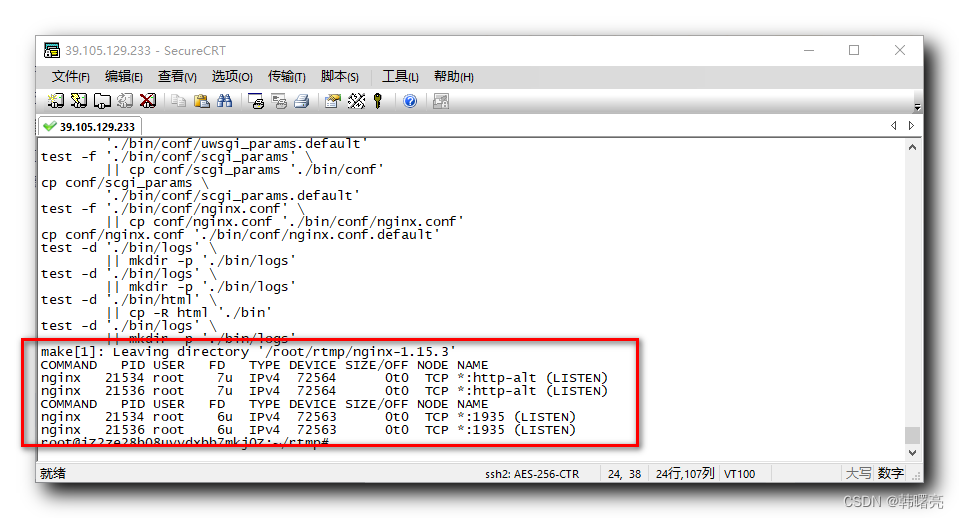Image resolution: width=959 pixels, height=518 pixels.
Task: Click the Print printer icon
Action: [x=301, y=101]
